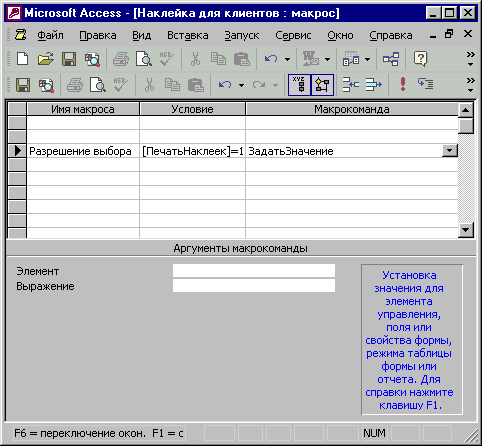Click the Элемент argument field
Image resolution: width=482 pixels, height=446 pixels.
coord(254,271)
